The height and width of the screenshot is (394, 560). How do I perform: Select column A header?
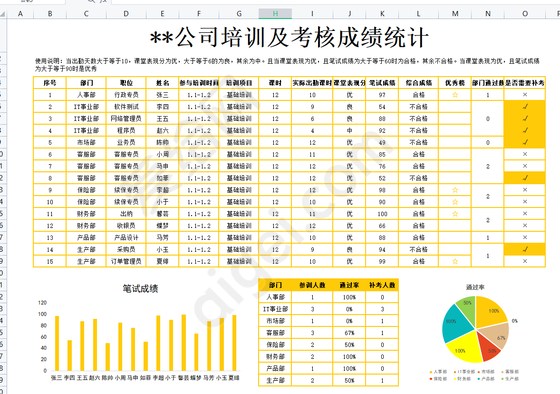[x=20, y=14]
